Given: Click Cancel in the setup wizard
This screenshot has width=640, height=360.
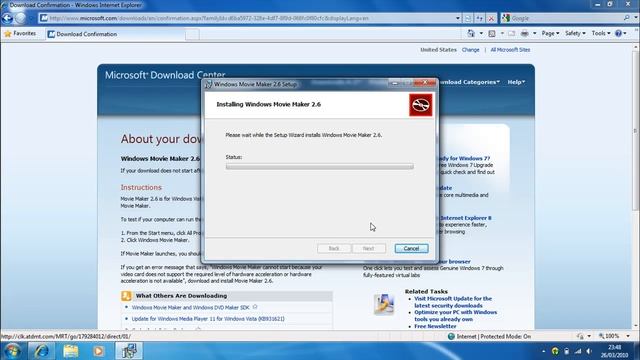Looking at the screenshot, I should (x=411, y=249).
